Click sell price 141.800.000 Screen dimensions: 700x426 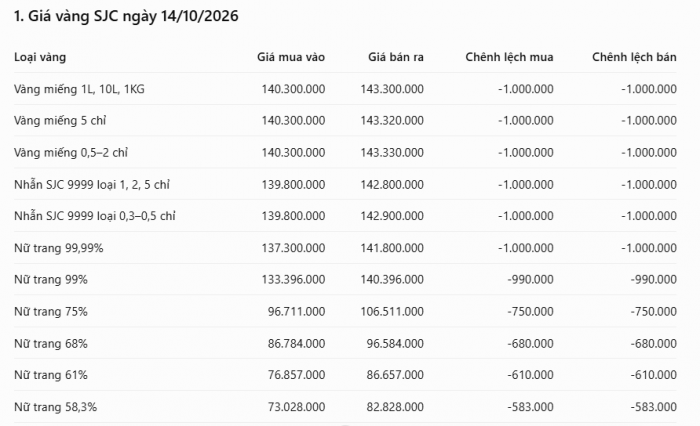pyautogui.click(x=392, y=248)
